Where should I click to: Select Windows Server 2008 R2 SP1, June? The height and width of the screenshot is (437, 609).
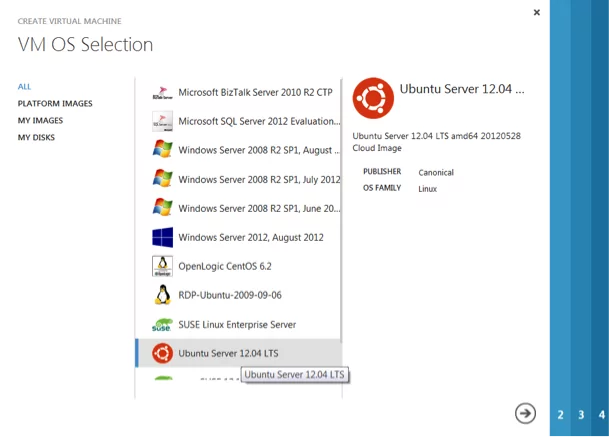click(x=238, y=208)
